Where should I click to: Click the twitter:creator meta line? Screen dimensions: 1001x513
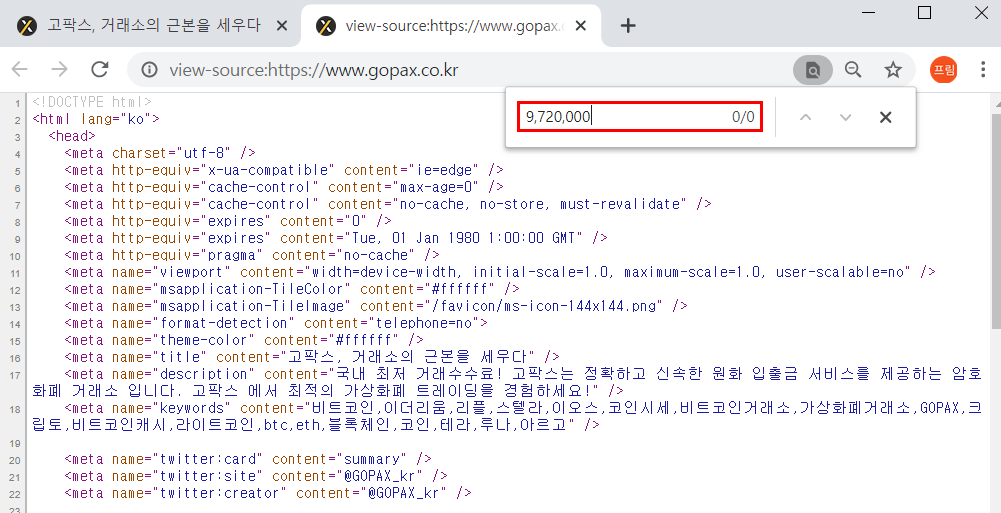point(267,493)
